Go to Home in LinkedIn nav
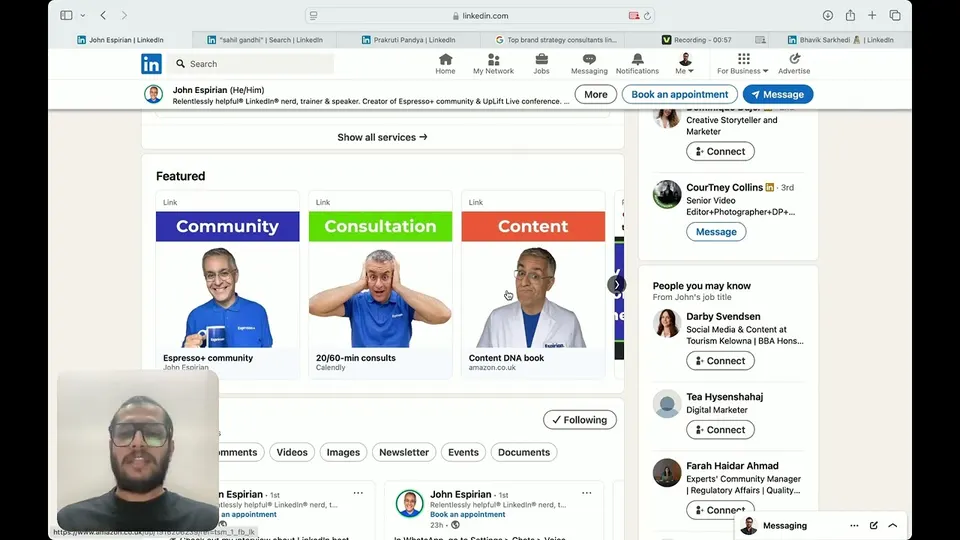960x540 pixels. (445, 64)
